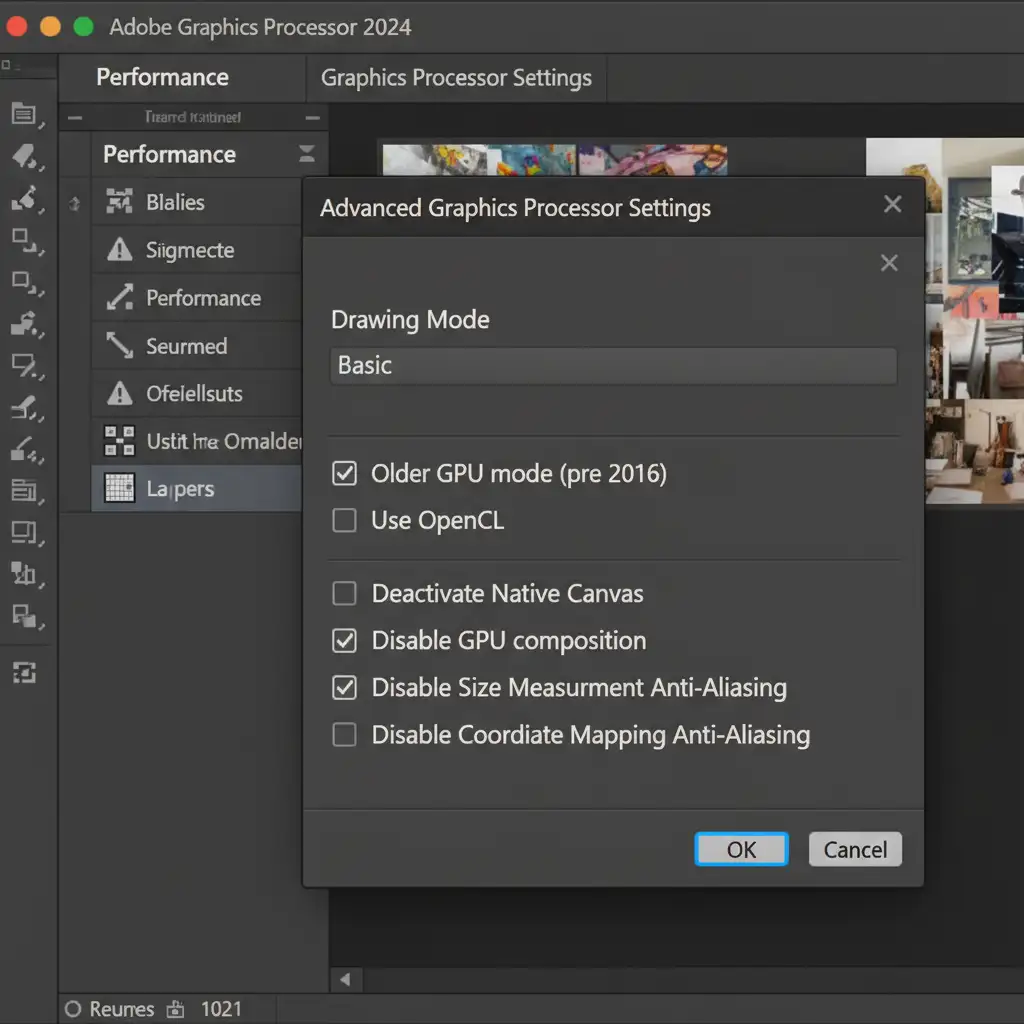Image resolution: width=1024 pixels, height=1024 pixels.
Task: Collapse the Performance panel header arrow
Action: 306,154
